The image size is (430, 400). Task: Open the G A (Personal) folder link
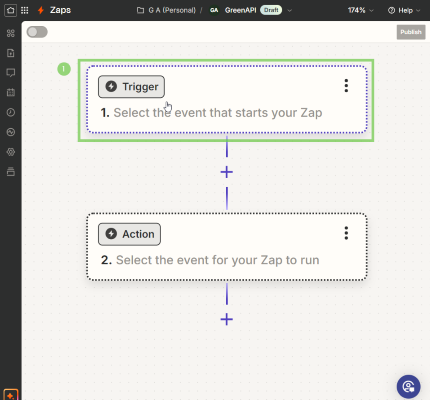click(x=166, y=10)
